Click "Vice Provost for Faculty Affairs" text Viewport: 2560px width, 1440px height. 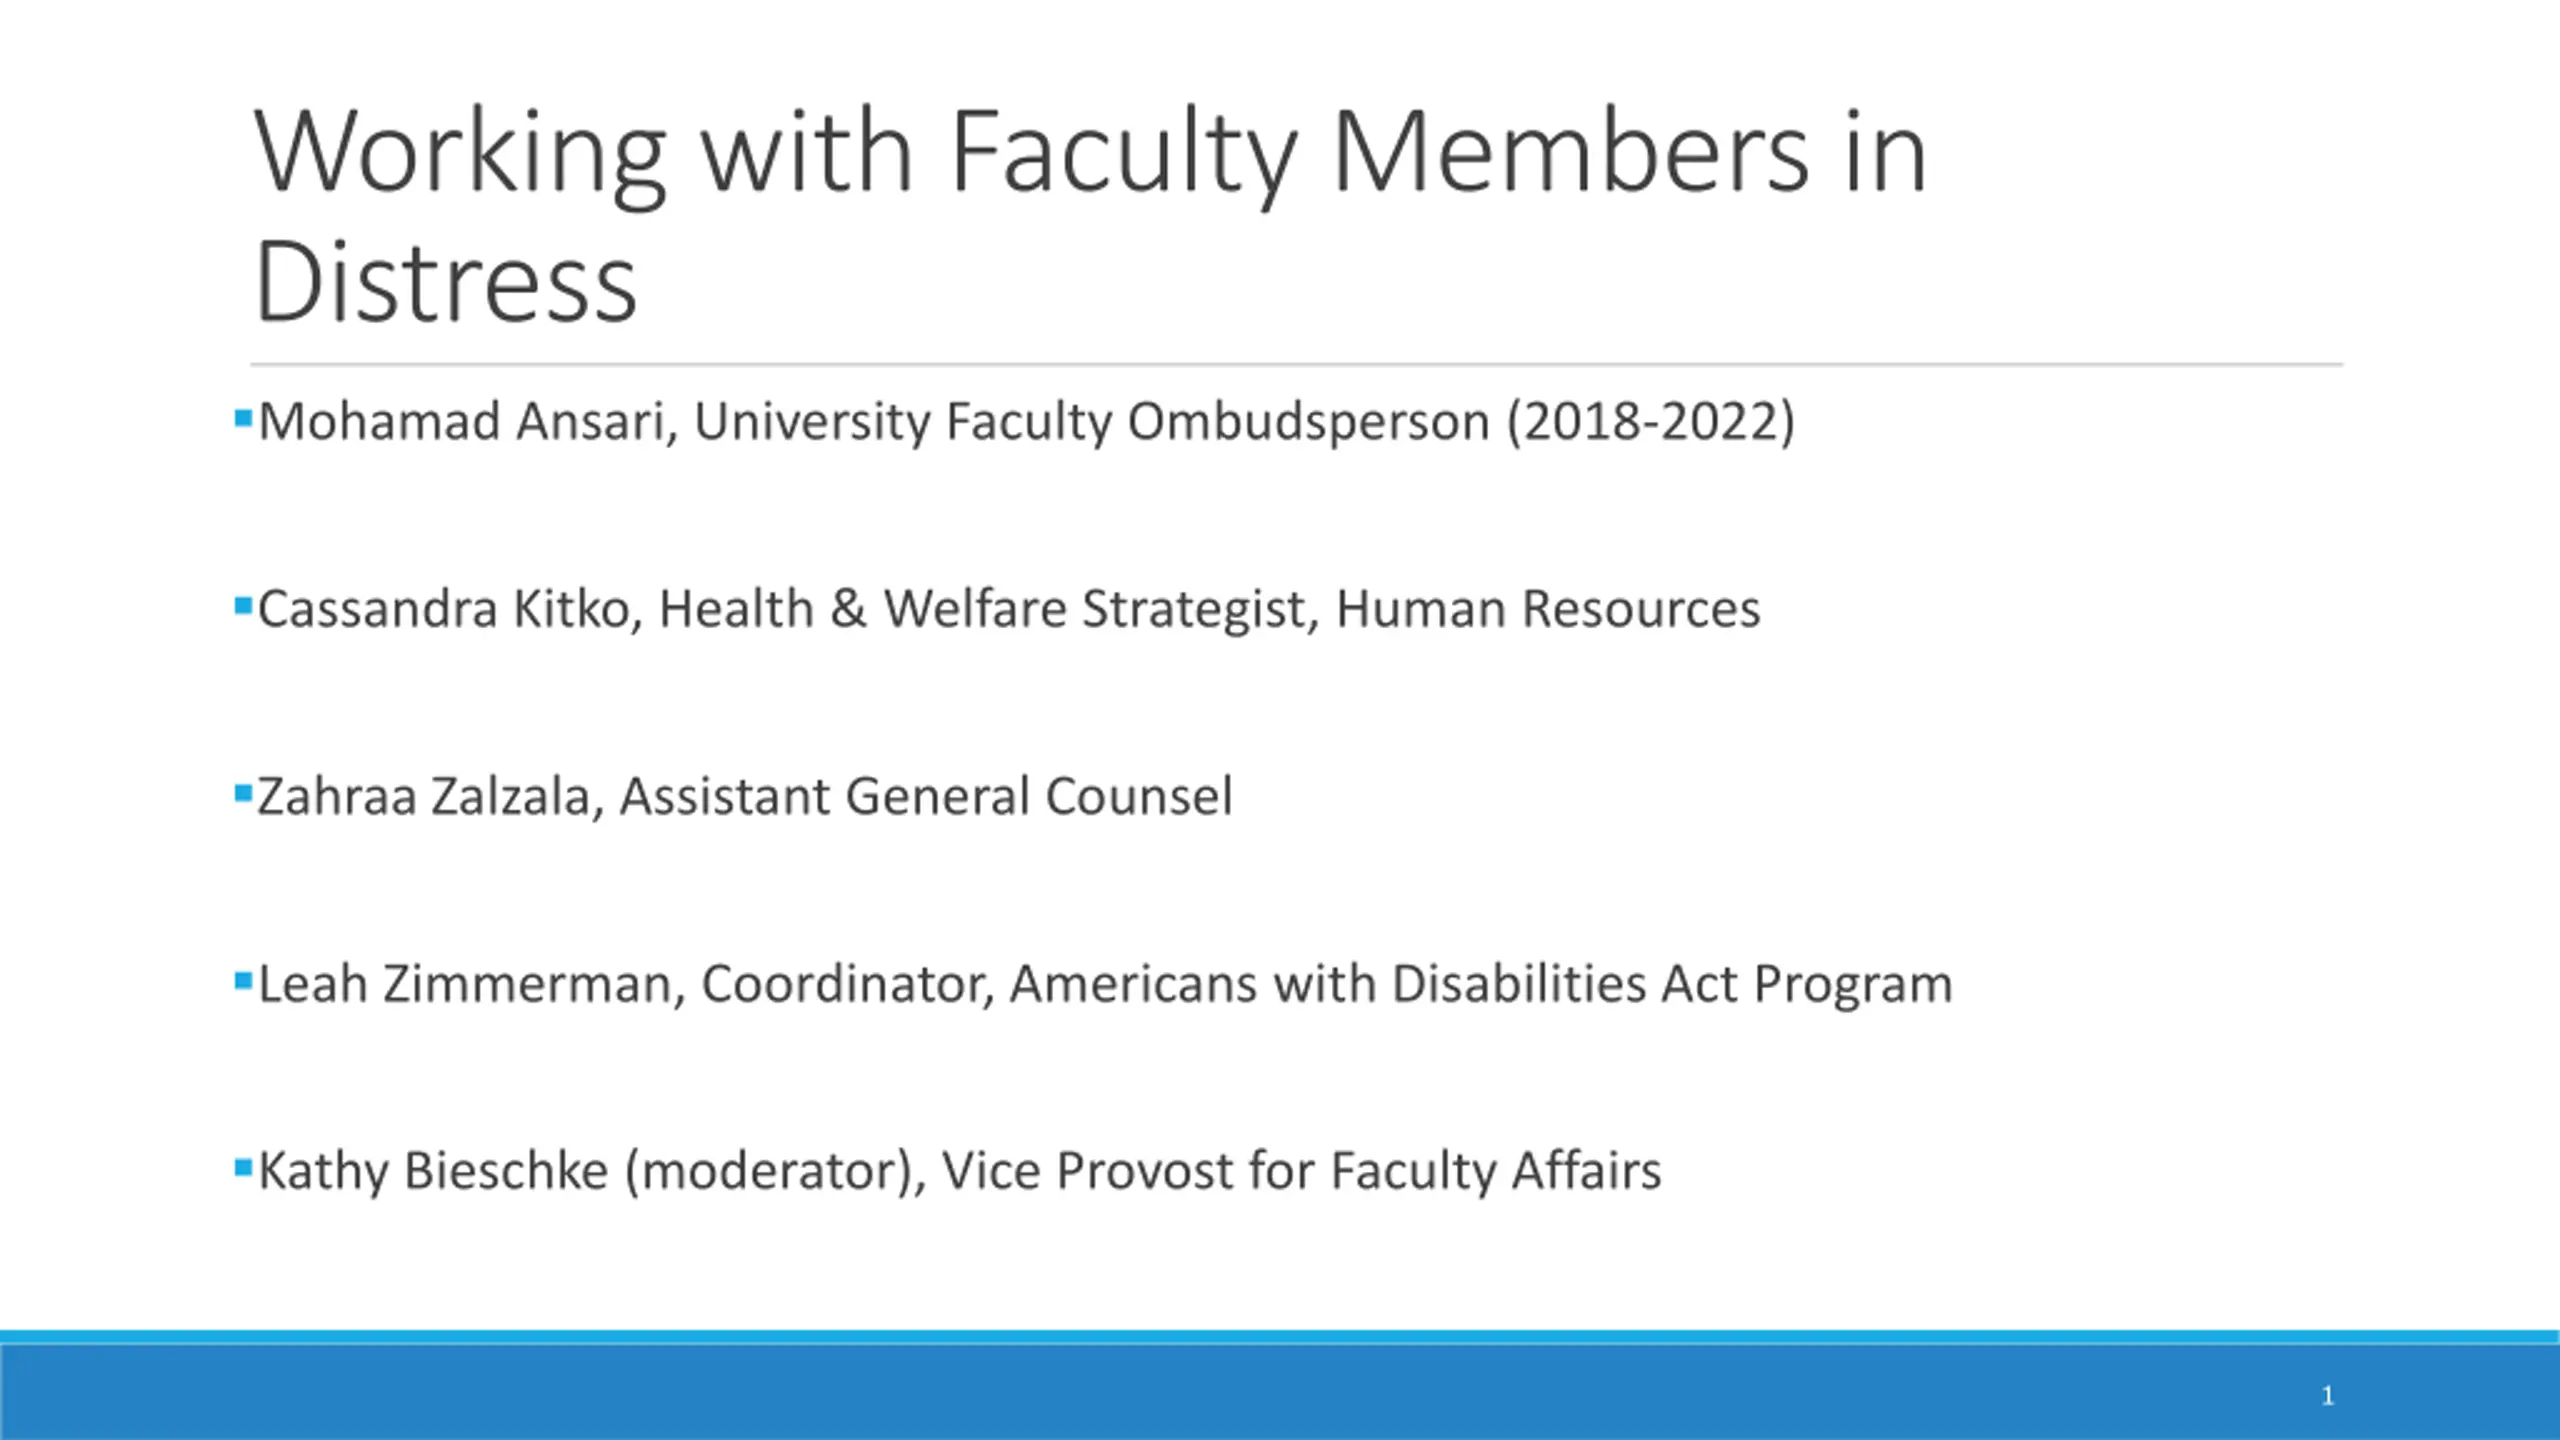point(1301,1171)
